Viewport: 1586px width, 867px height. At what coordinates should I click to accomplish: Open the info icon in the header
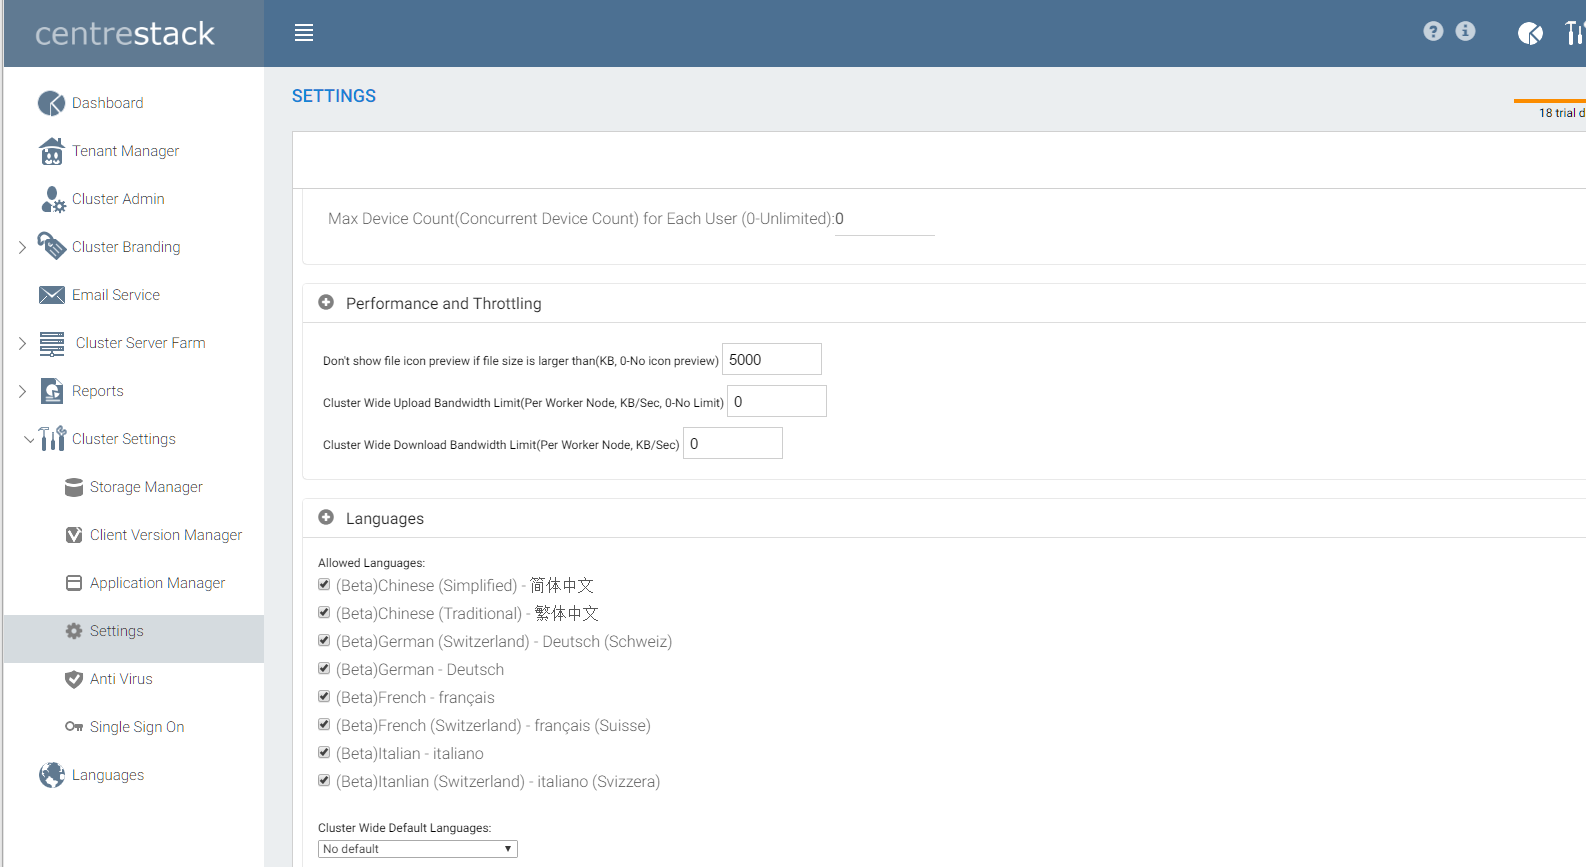point(1465,31)
